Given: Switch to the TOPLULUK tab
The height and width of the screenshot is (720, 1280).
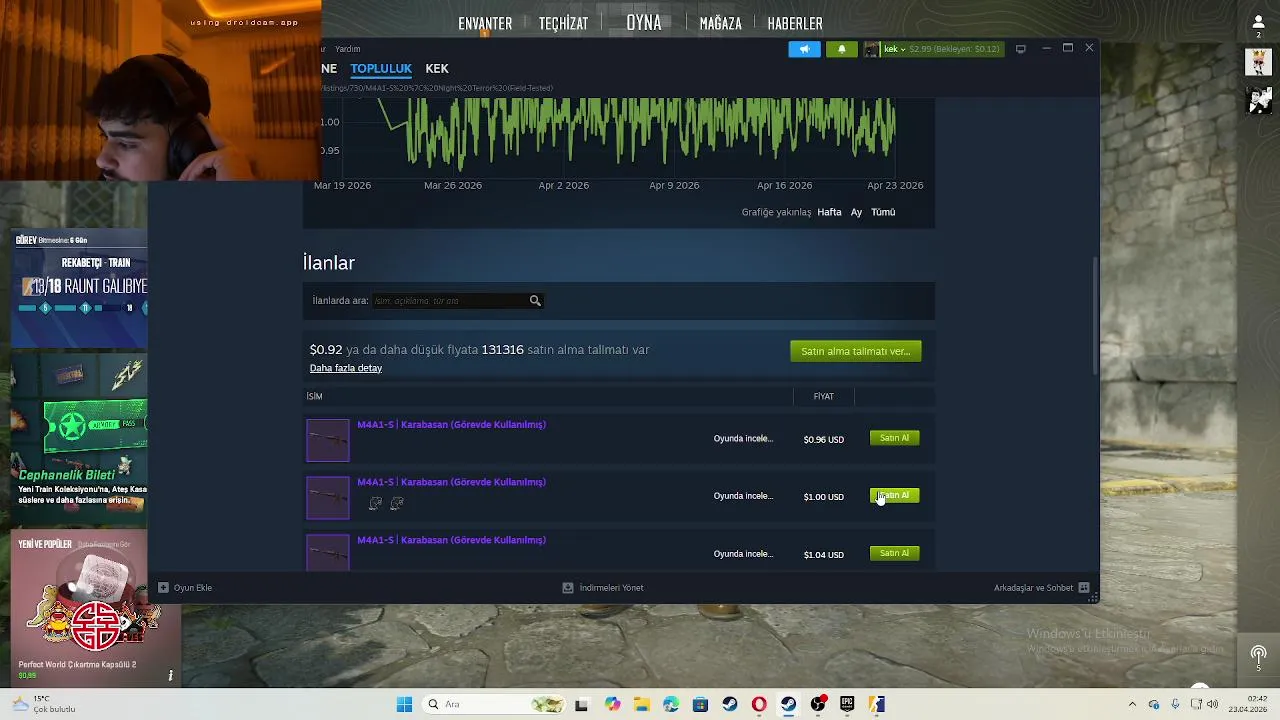Looking at the screenshot, I should (381, 69).
